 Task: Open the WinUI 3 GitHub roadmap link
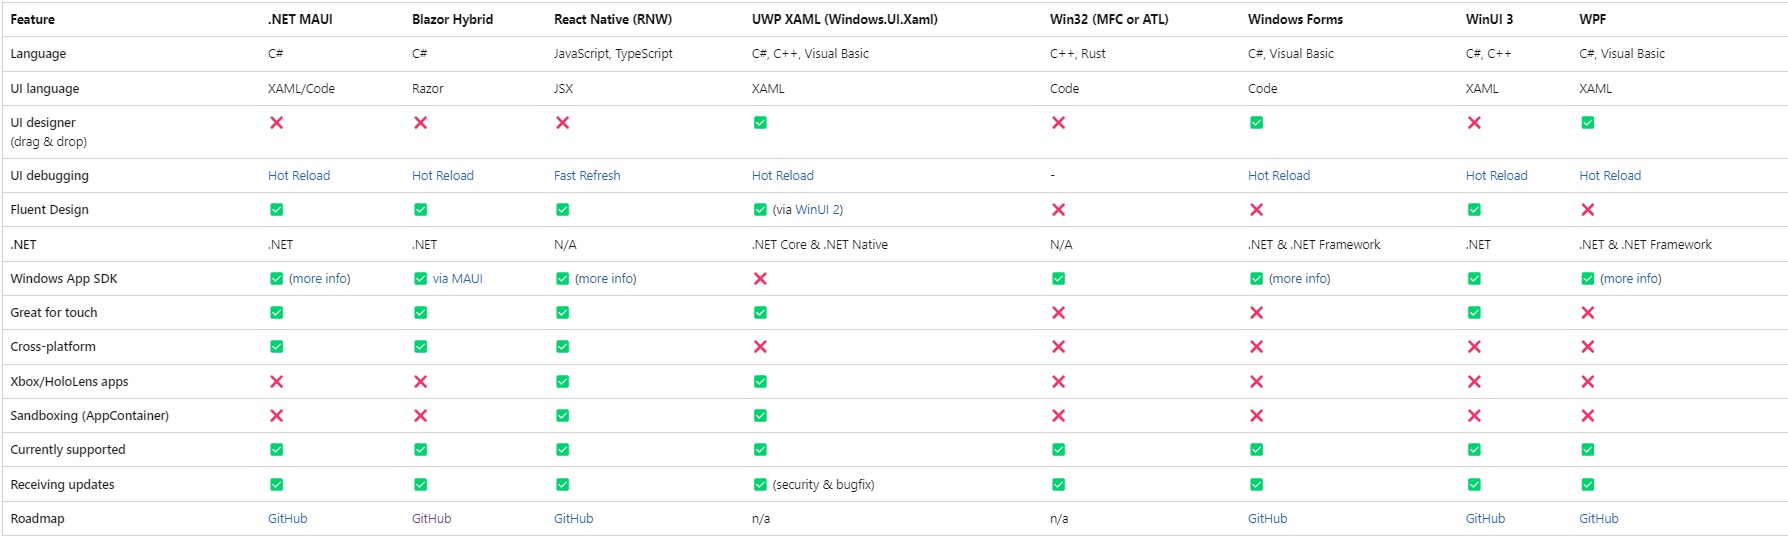pos(1485,519)
